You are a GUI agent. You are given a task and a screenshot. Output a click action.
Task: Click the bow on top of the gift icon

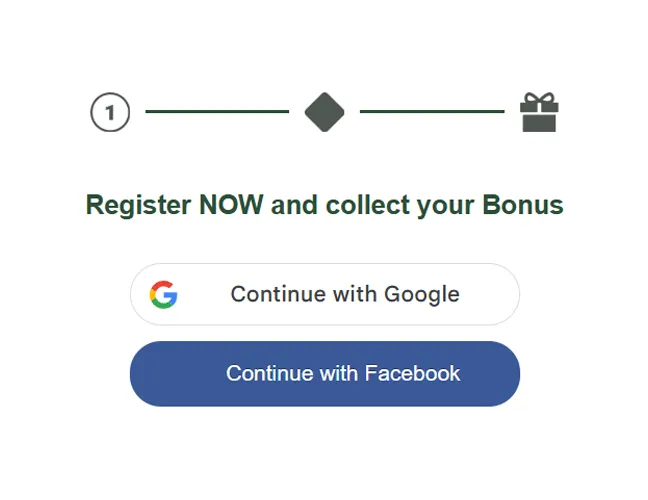(539, 98)
